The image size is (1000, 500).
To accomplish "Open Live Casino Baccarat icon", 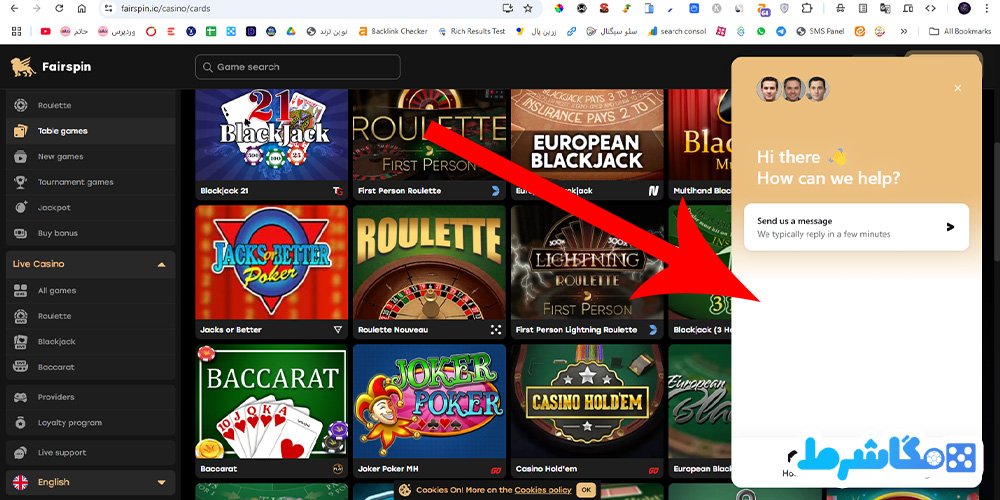I will pyautogui.click(x=20, y=367).
